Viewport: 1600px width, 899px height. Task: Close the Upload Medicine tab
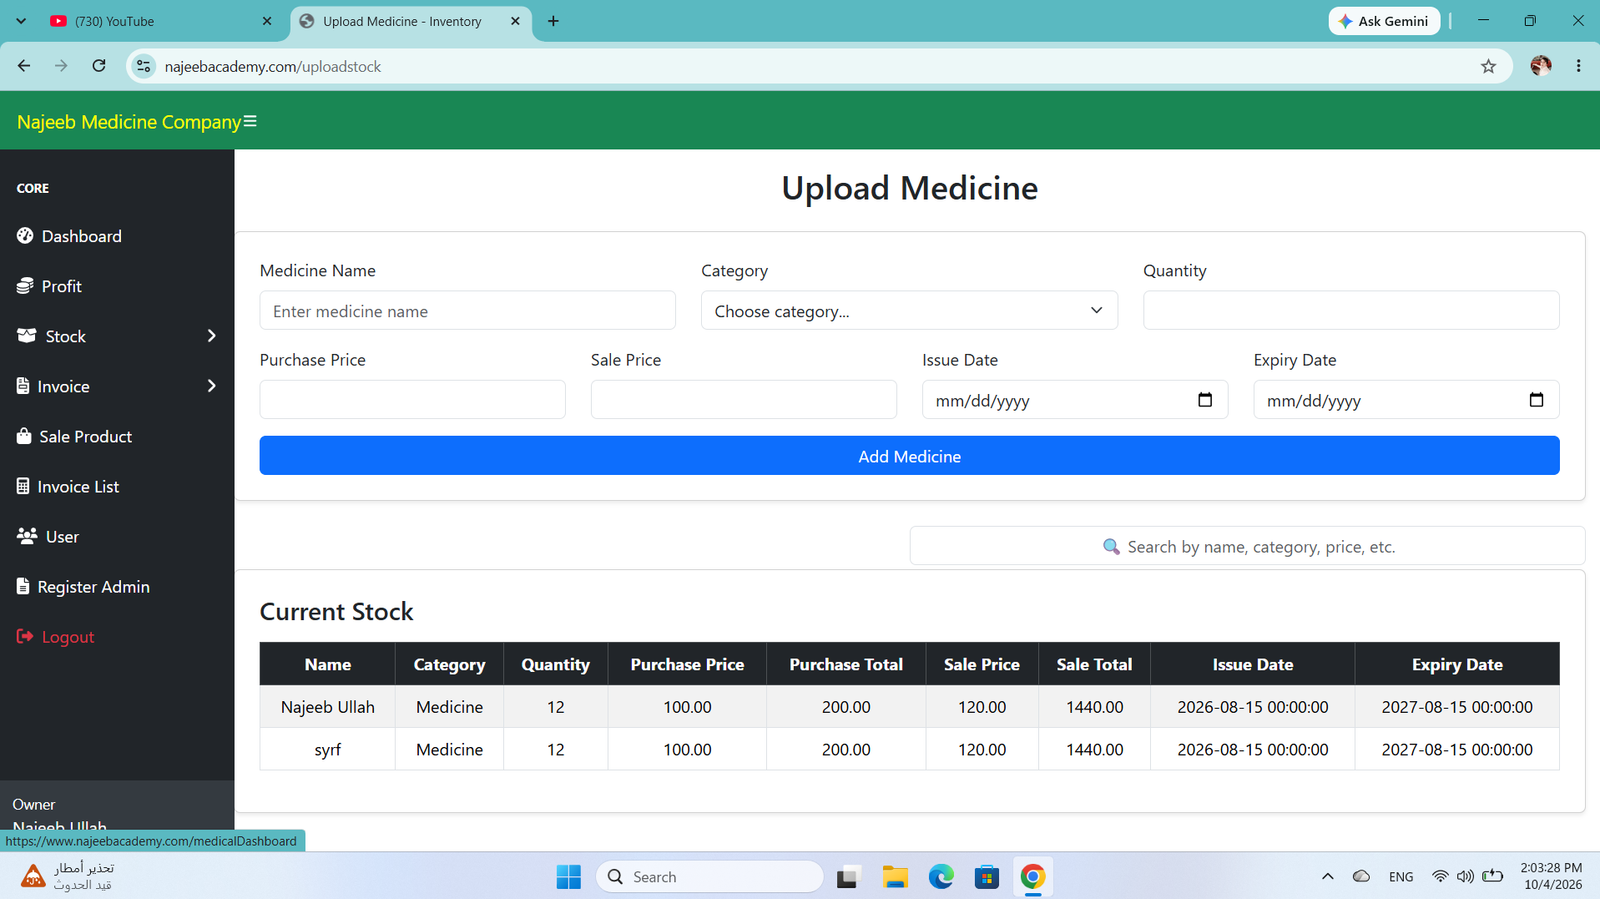click(515, 21)
